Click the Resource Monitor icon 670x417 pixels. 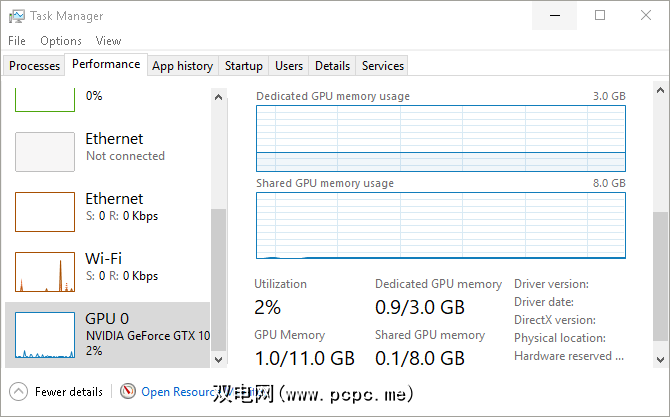(x=128, y=391)
